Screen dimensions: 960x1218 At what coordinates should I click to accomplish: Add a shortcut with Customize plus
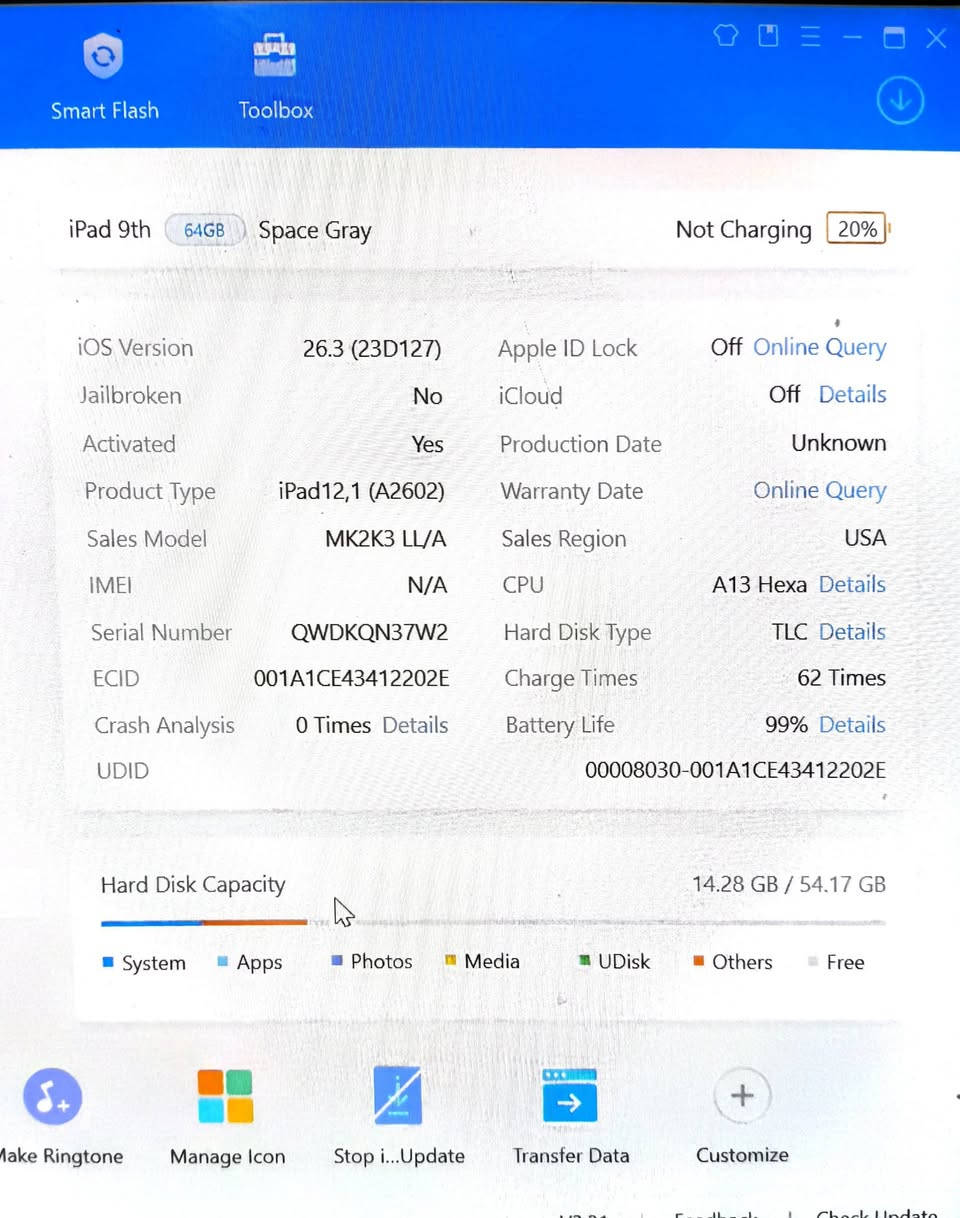point(742,1095)
